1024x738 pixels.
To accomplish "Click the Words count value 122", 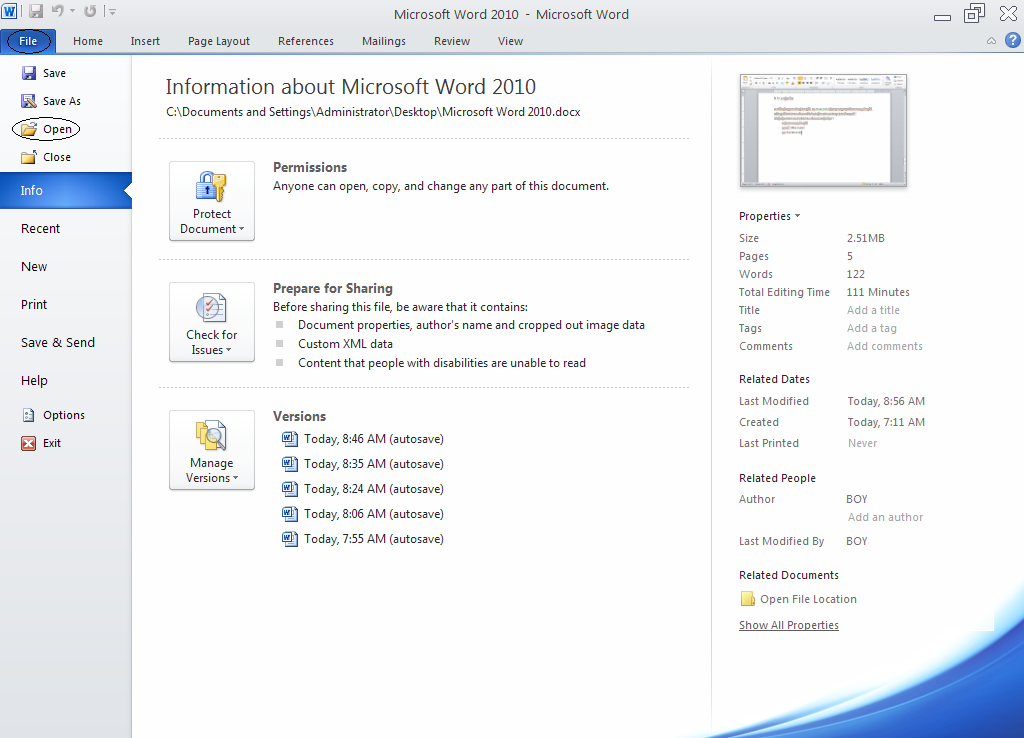I will pyautogui.click(x=856, y=274).
